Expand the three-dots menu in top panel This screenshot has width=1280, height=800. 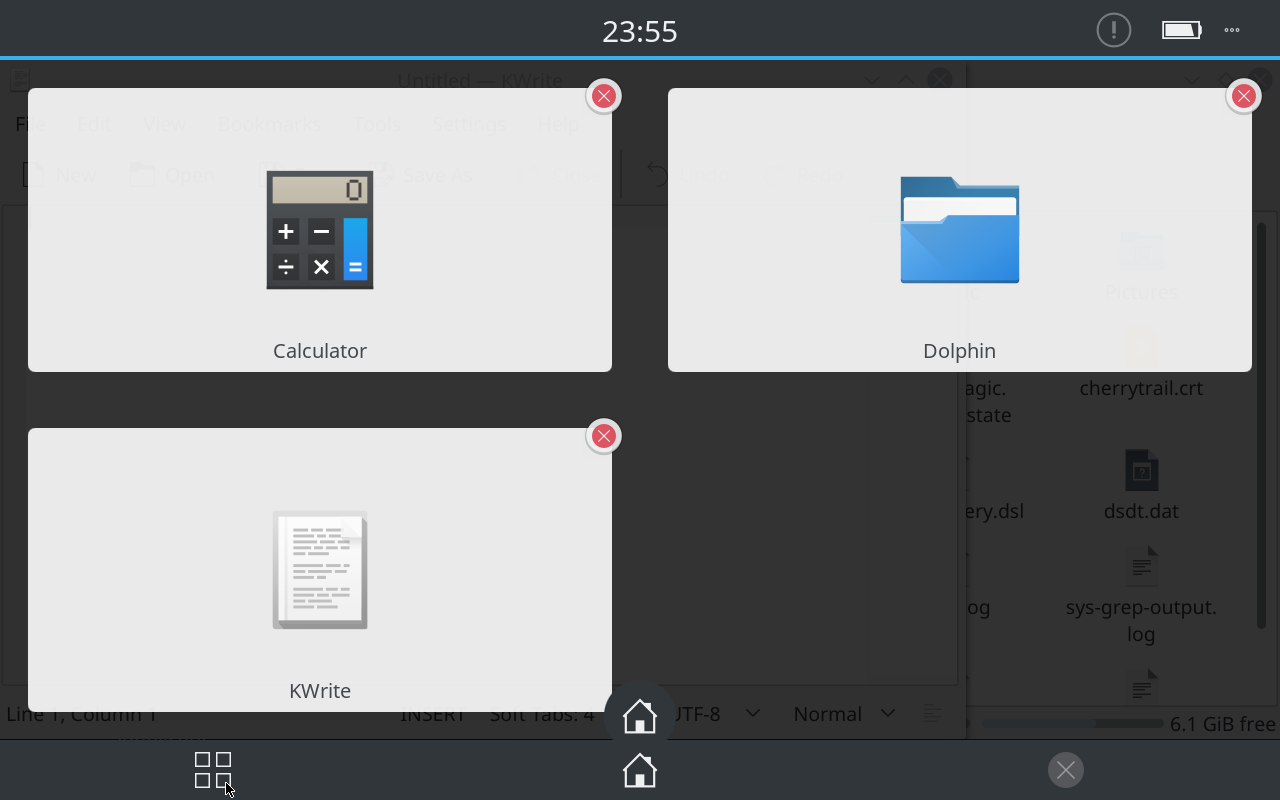tap(1232, 30)
